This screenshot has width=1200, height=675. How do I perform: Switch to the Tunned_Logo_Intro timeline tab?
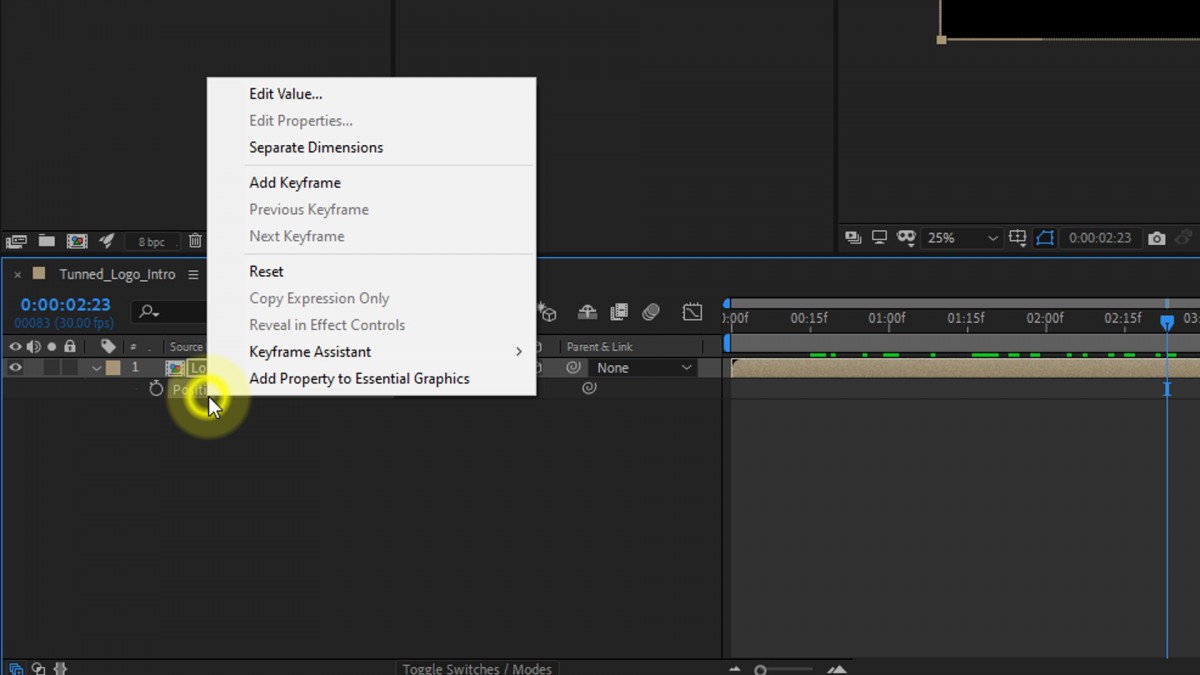pyautogui.click(x=117, y=274)
